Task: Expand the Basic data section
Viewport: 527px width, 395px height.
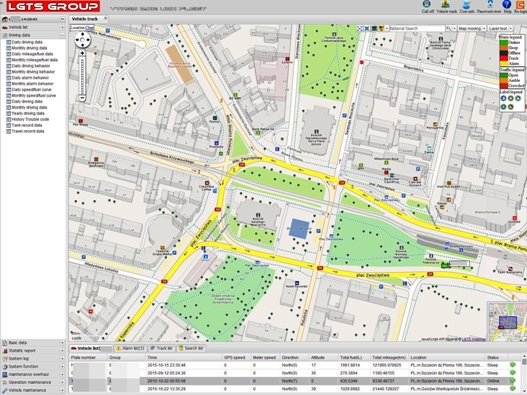Action: click(x=62, y=343)
